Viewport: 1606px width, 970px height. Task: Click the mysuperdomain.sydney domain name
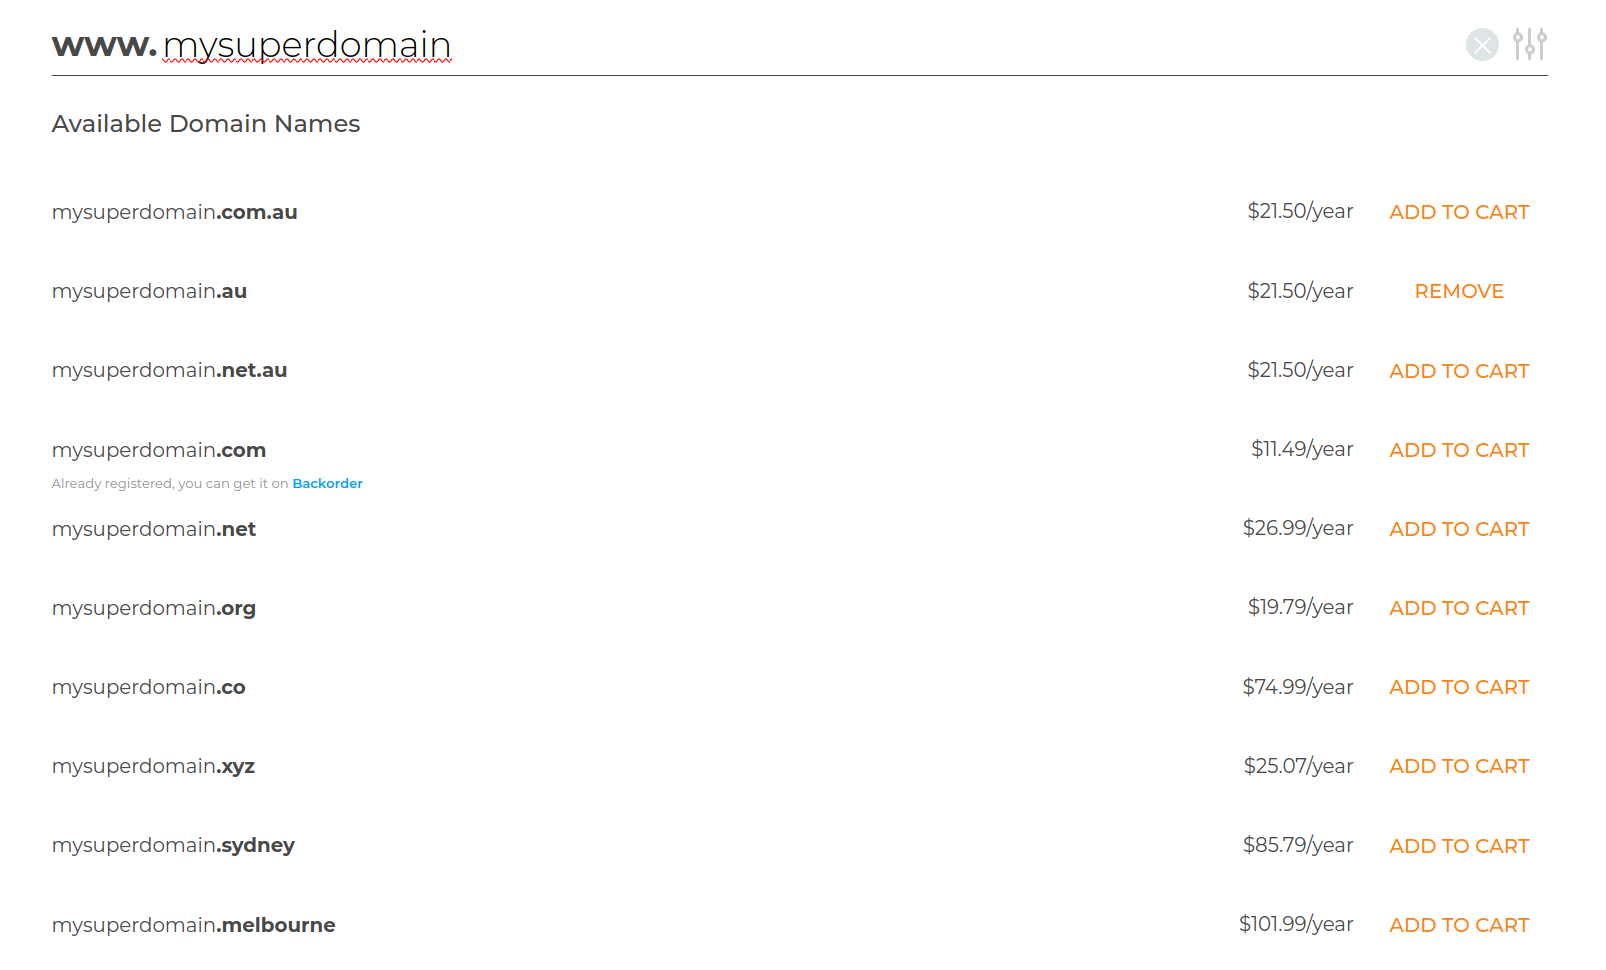tap(173, 845)
